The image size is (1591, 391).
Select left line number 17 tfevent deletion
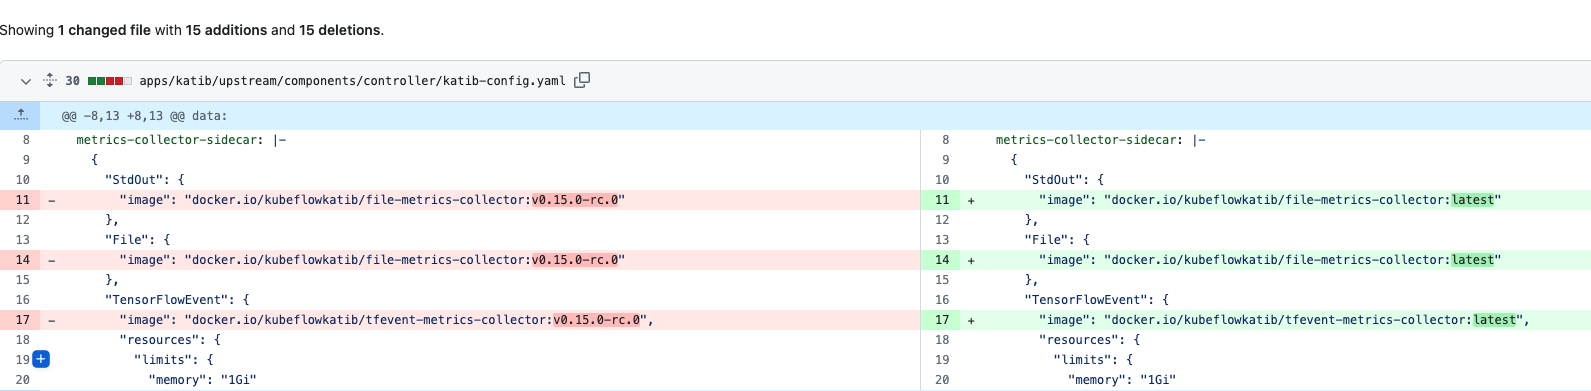click(22, 320)
